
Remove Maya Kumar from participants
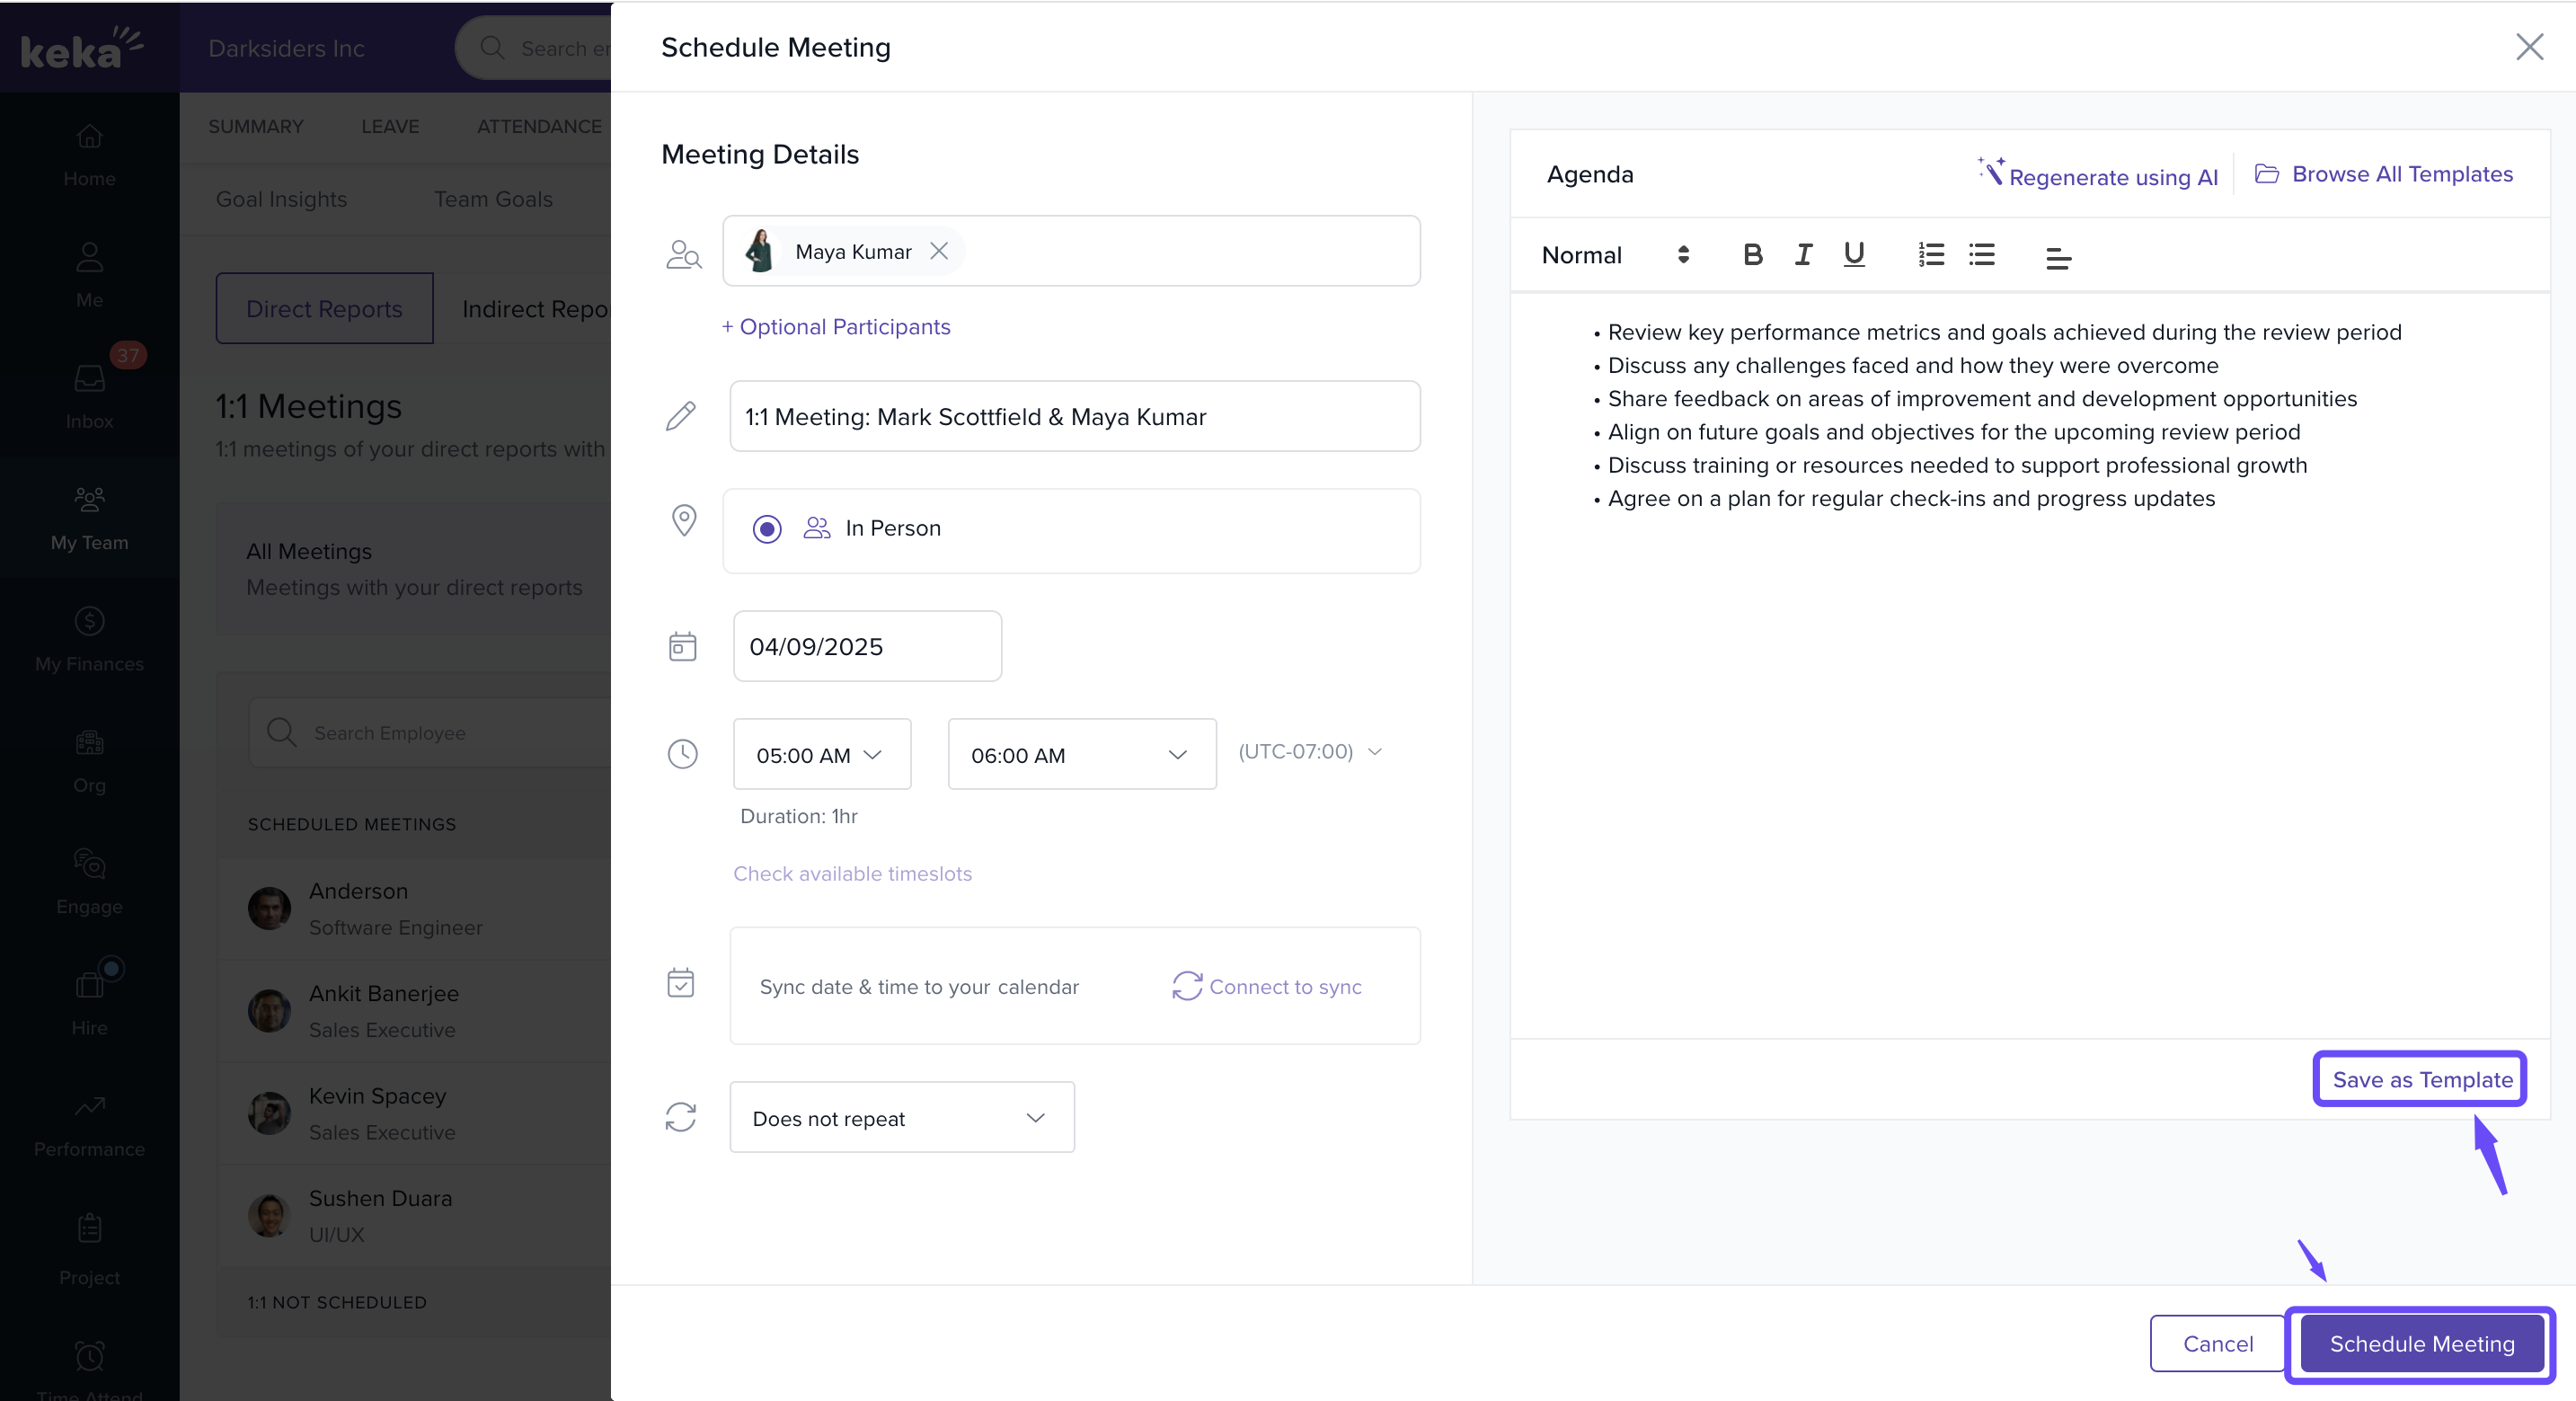click(938, 251)
